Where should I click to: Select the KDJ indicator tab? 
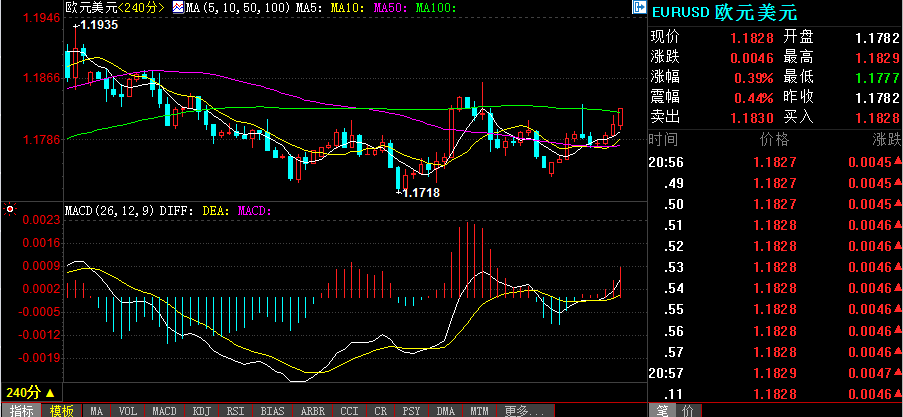201,410
